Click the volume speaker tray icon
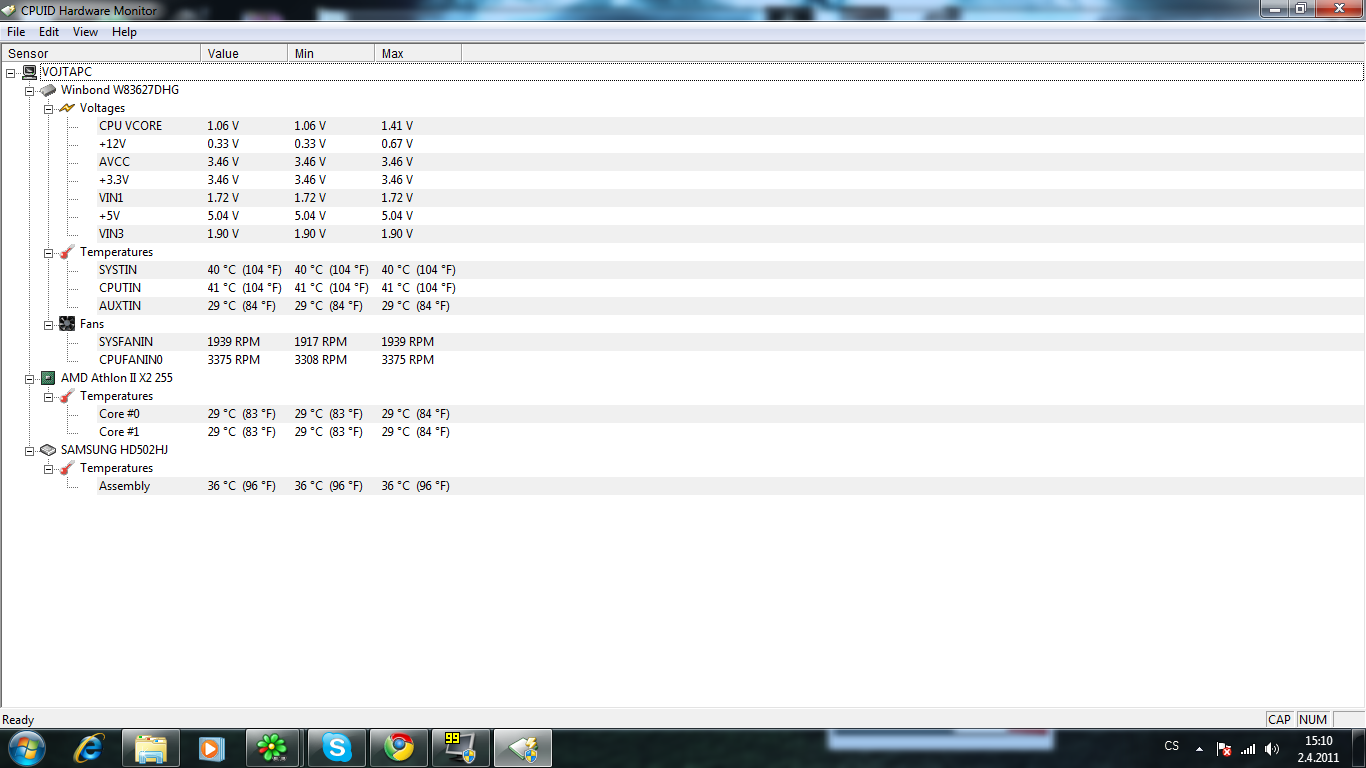 point(1272,749)
